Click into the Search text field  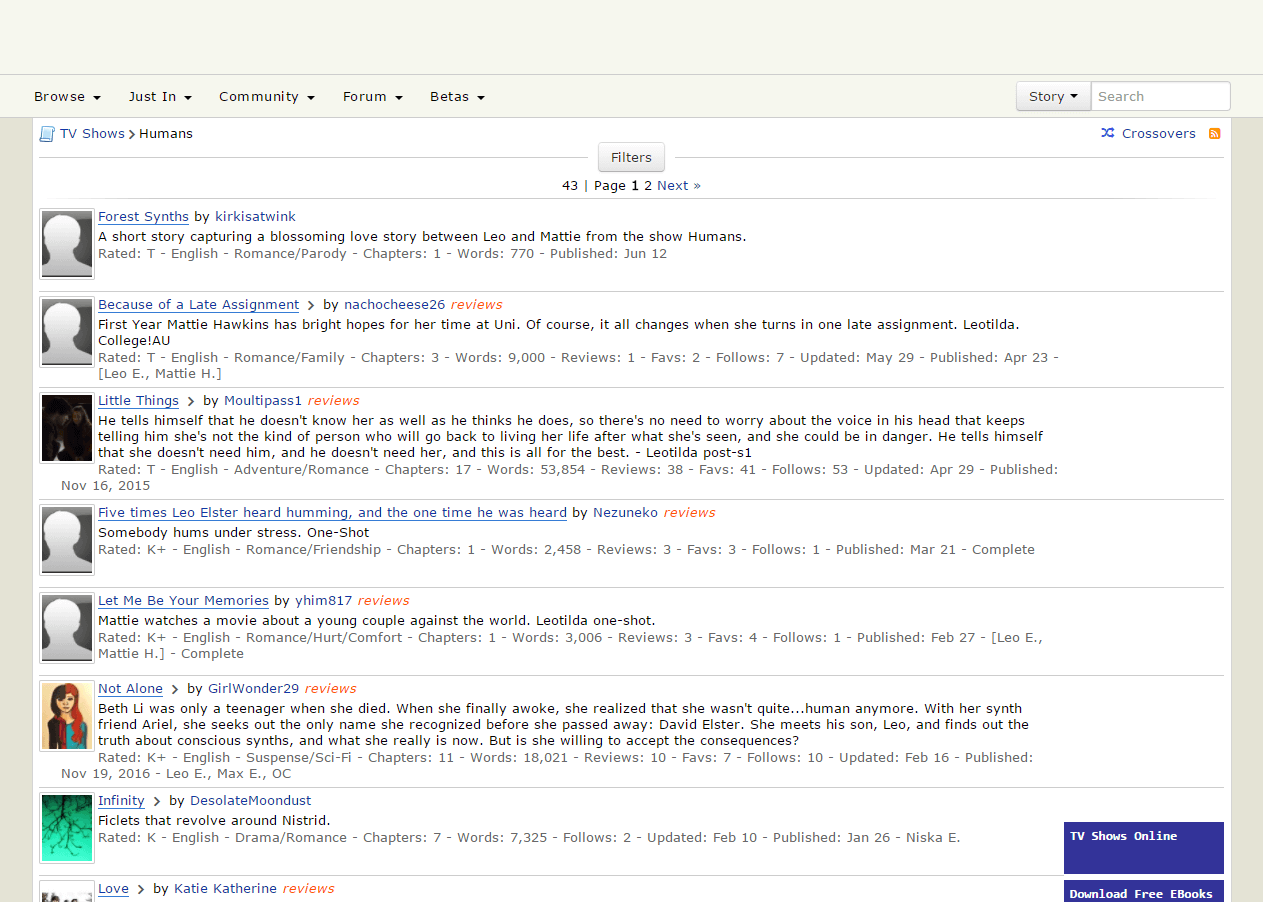tap(1160, 97)
